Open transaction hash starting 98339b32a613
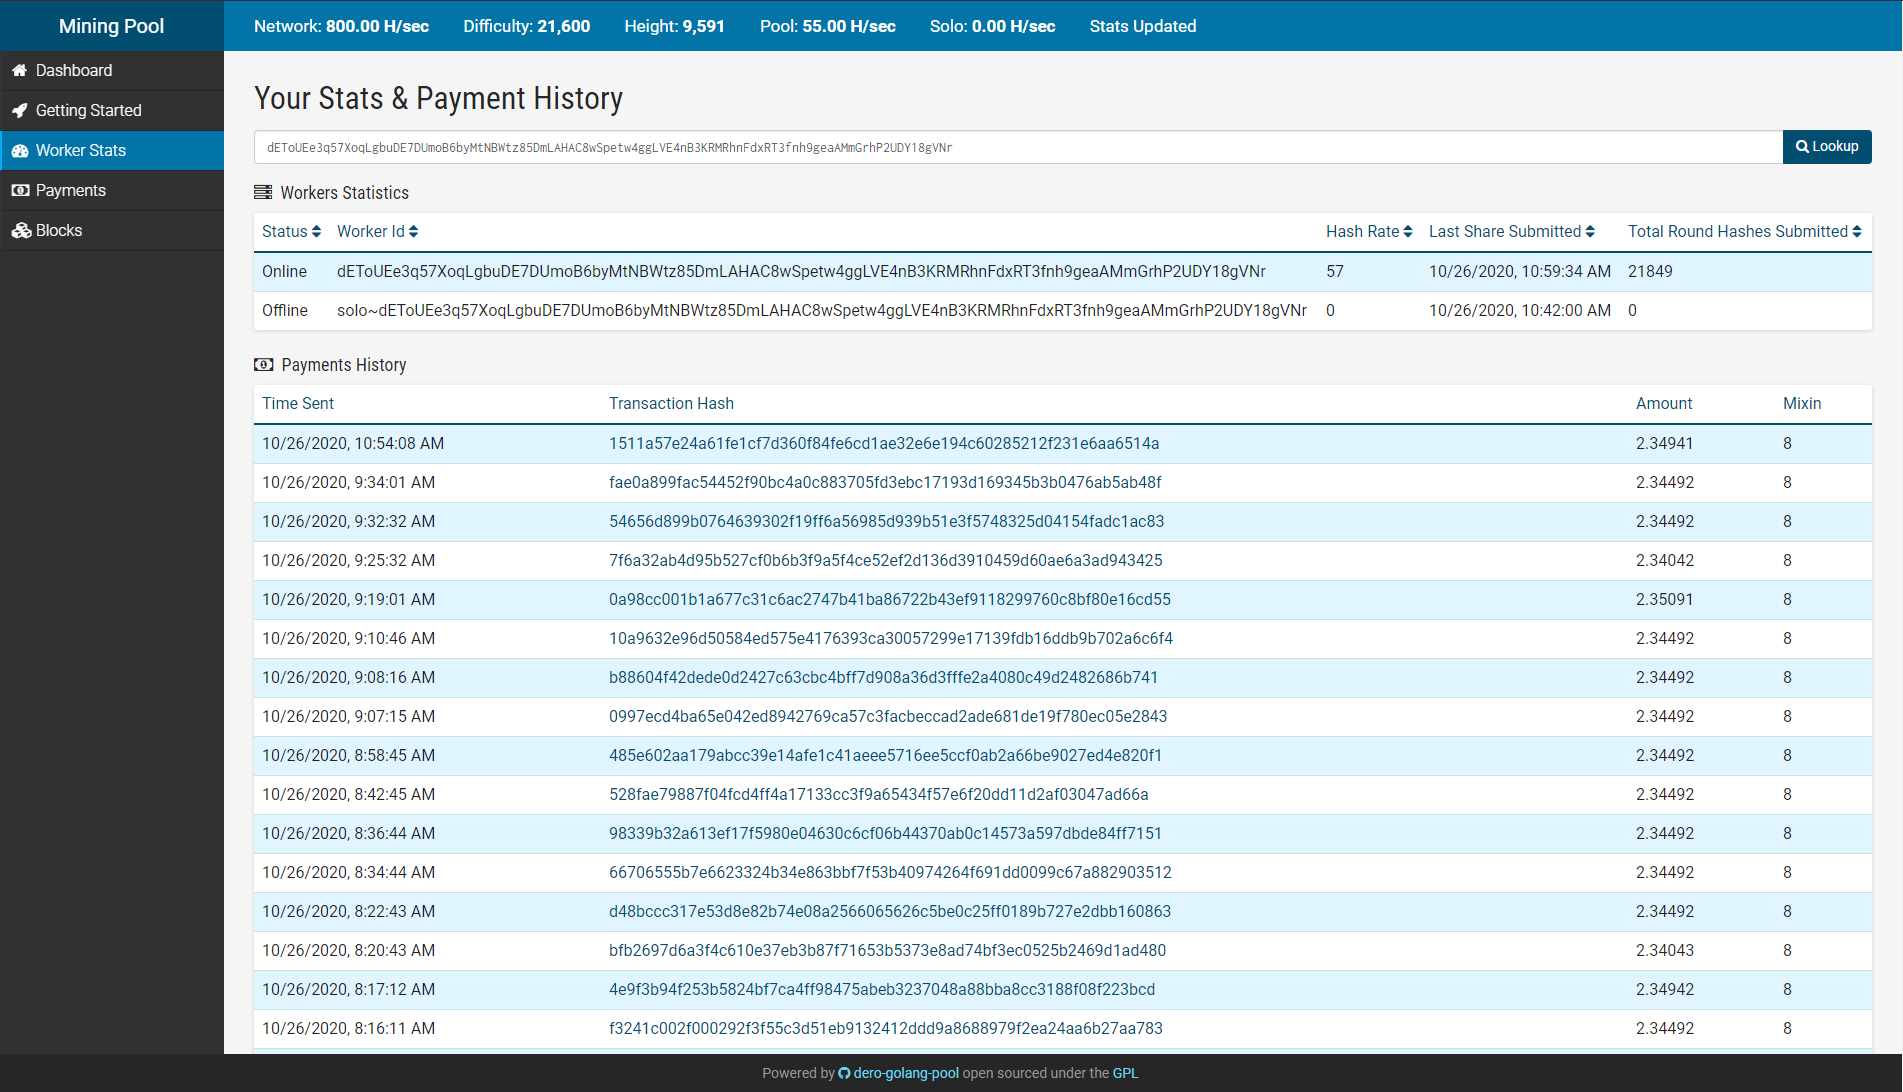 tap(885, 833)
